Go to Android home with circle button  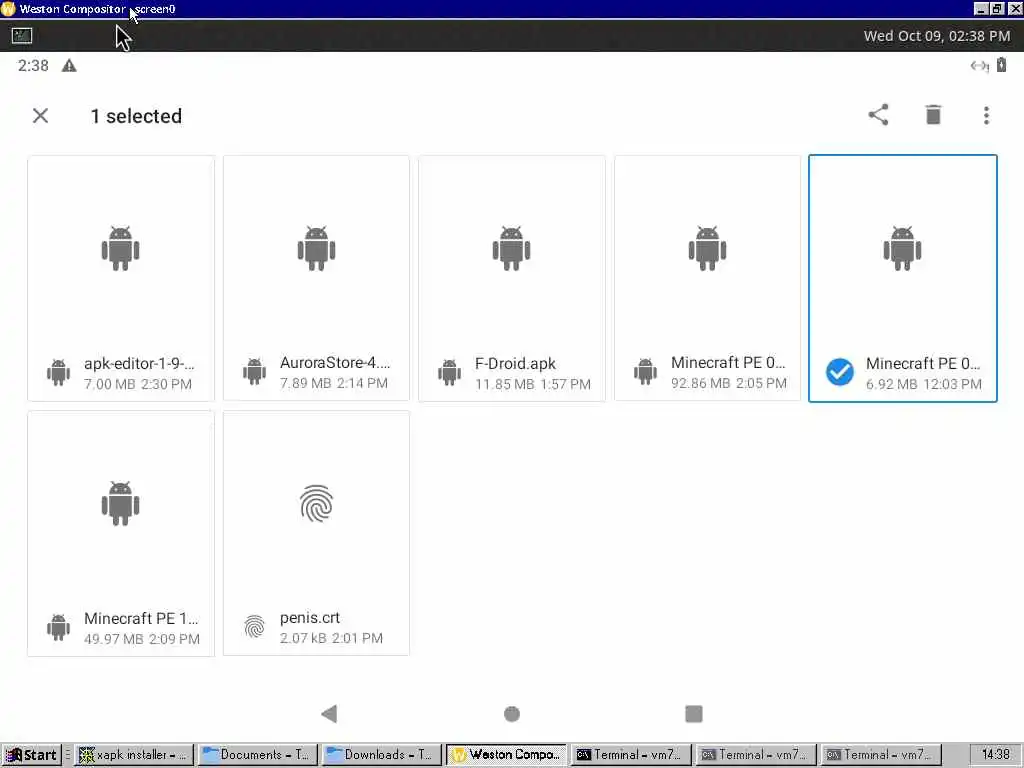(x=512, y=714)
